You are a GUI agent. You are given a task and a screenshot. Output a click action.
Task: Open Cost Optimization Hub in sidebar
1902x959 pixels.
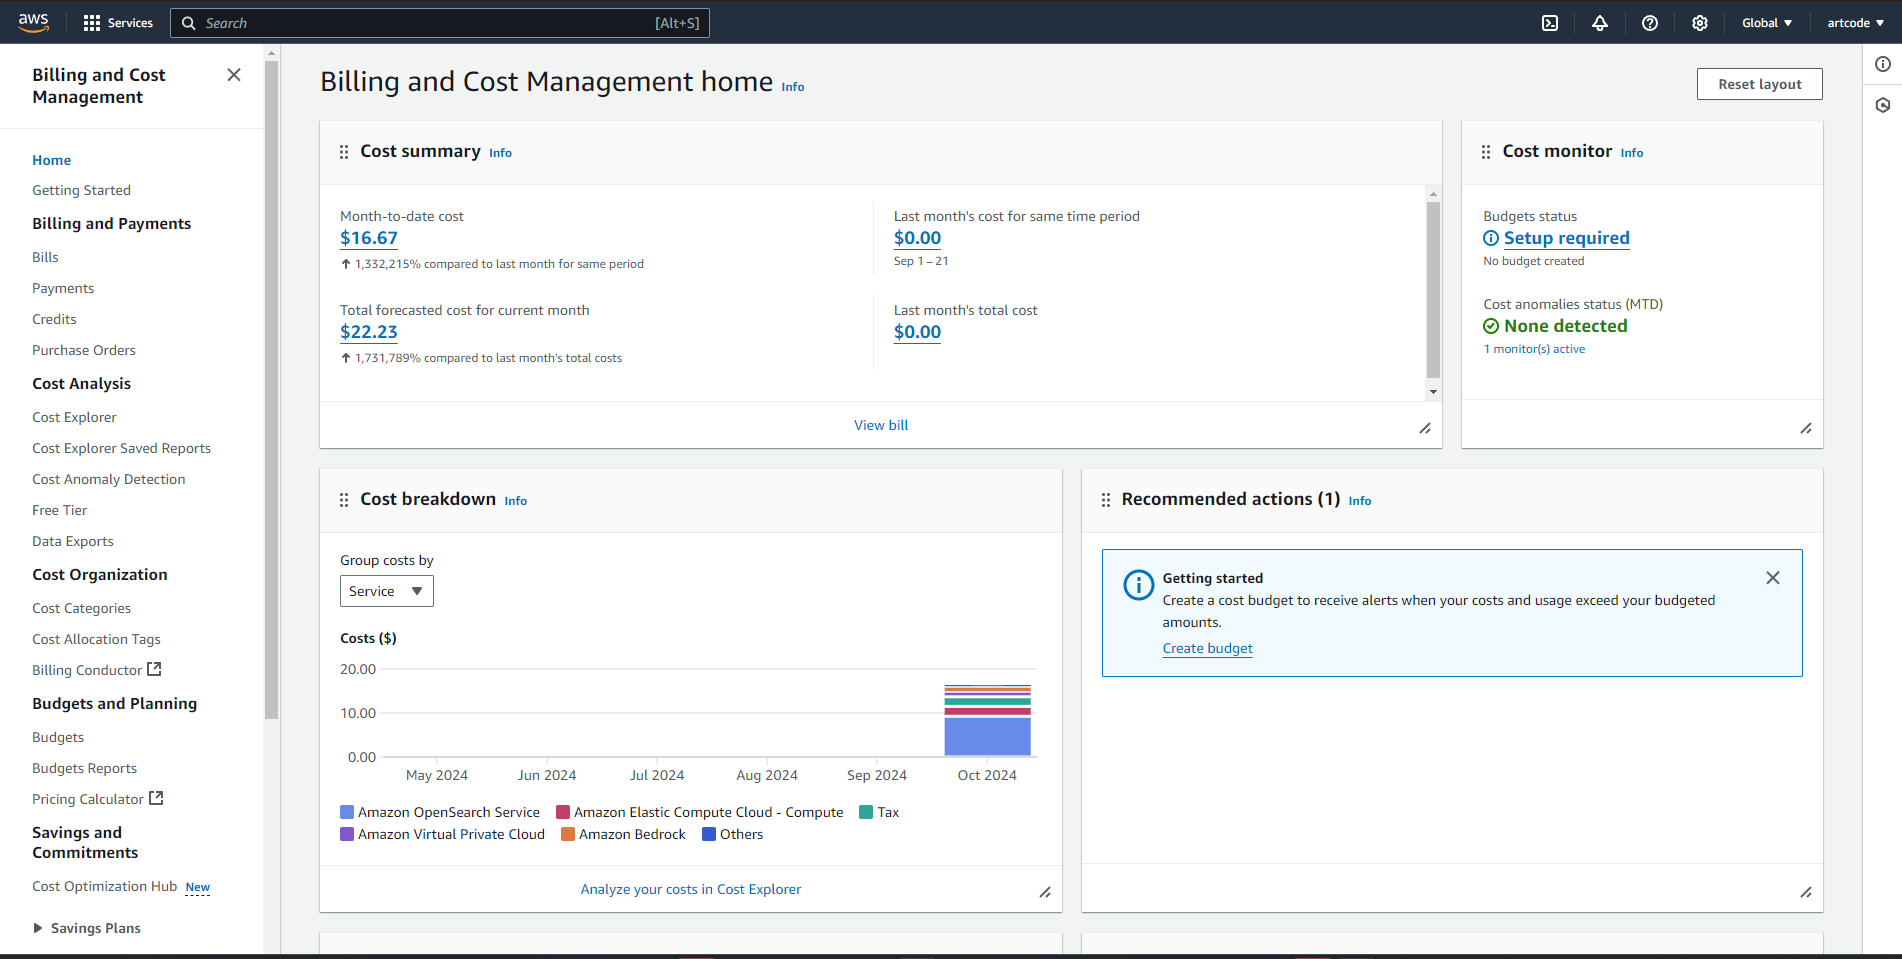pos(104,886)
